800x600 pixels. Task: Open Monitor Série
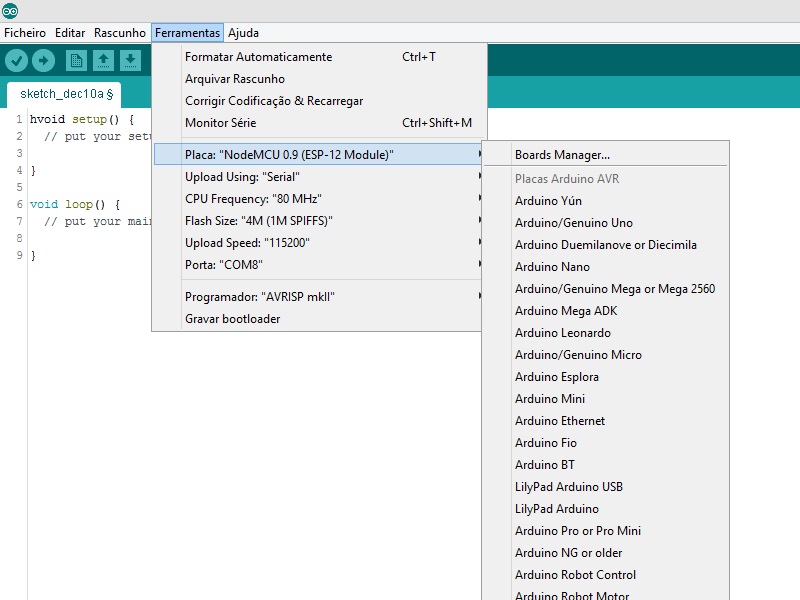pos(318,122)
